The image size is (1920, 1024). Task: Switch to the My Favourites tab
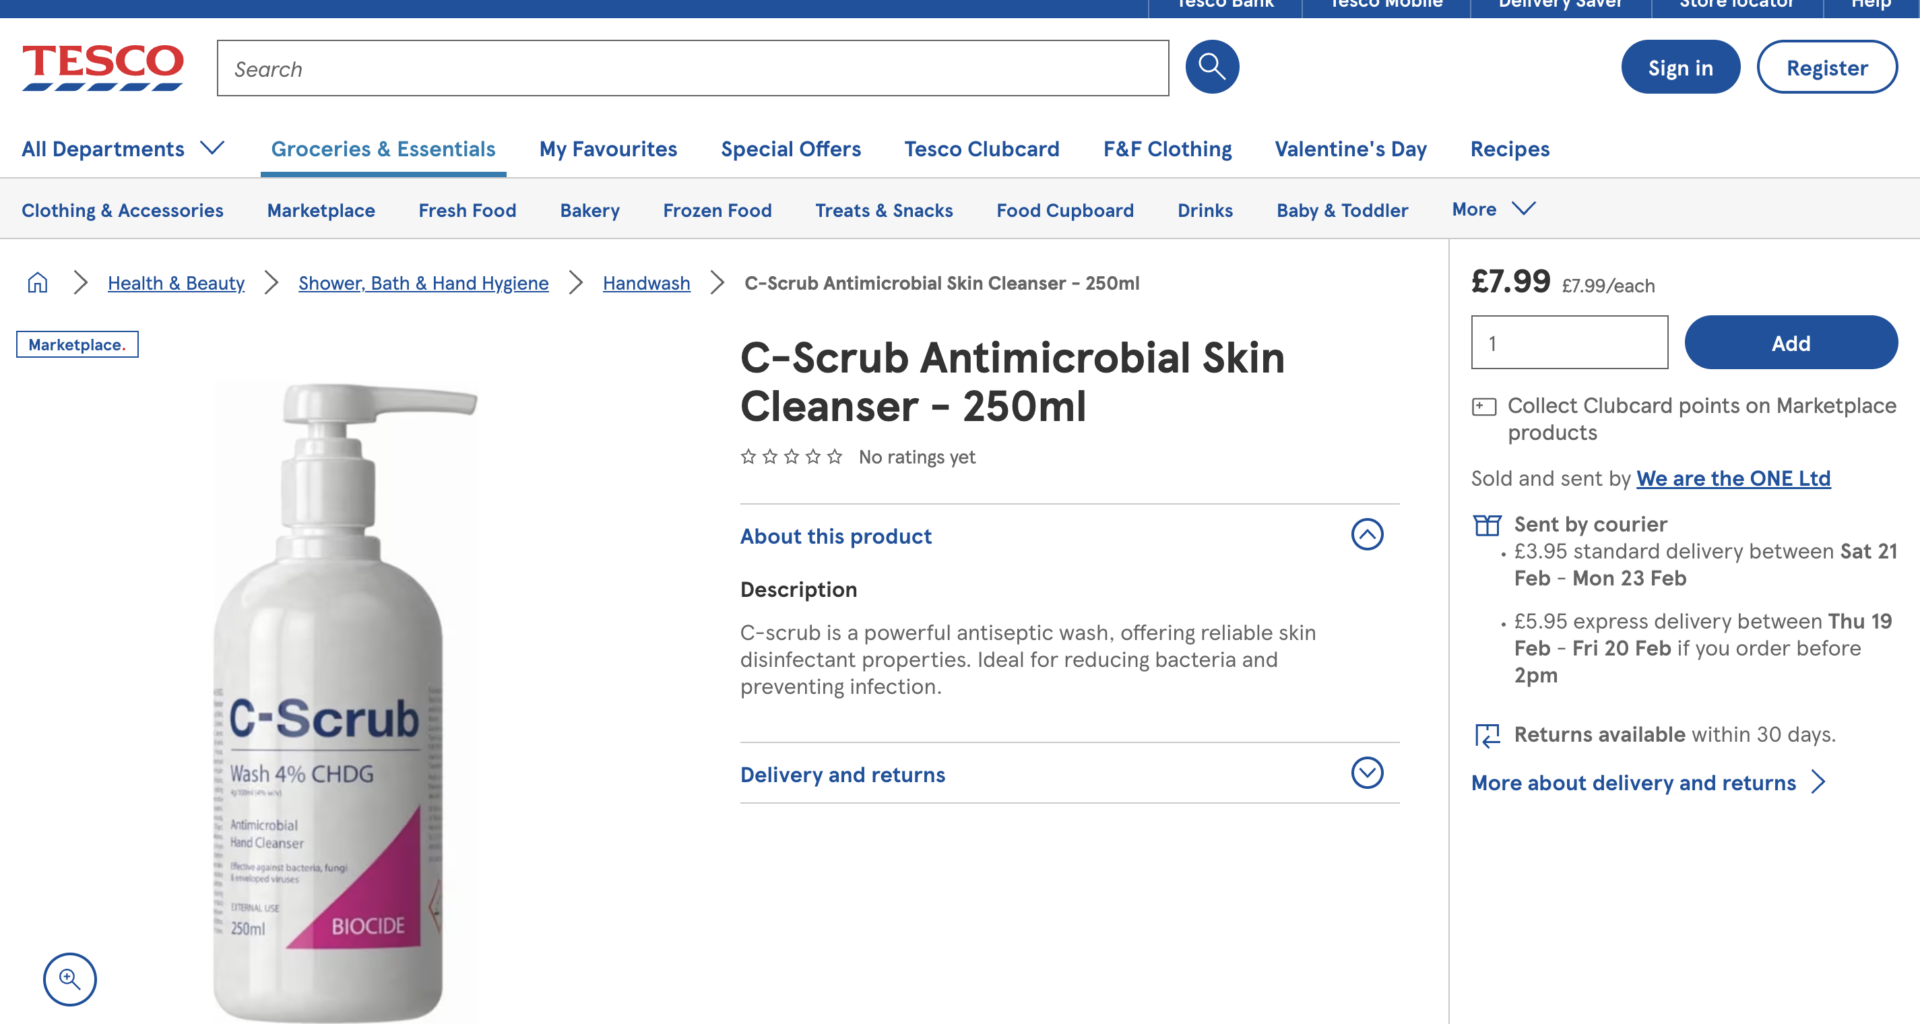[608, 148]
